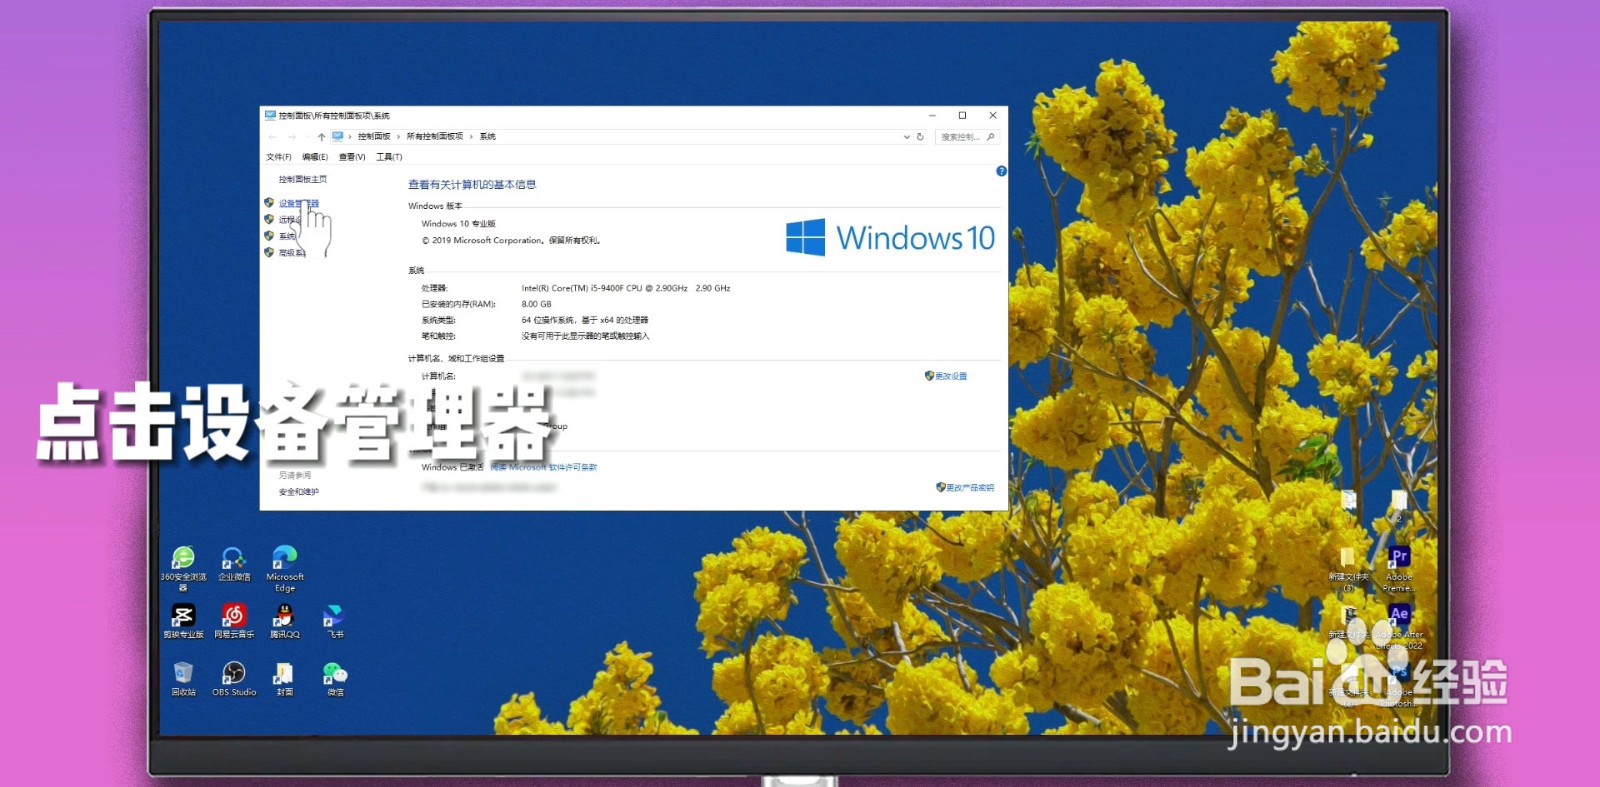Open Adobe Premiere desktop shortcut

pyautogui.click(x=1399, y=568)
